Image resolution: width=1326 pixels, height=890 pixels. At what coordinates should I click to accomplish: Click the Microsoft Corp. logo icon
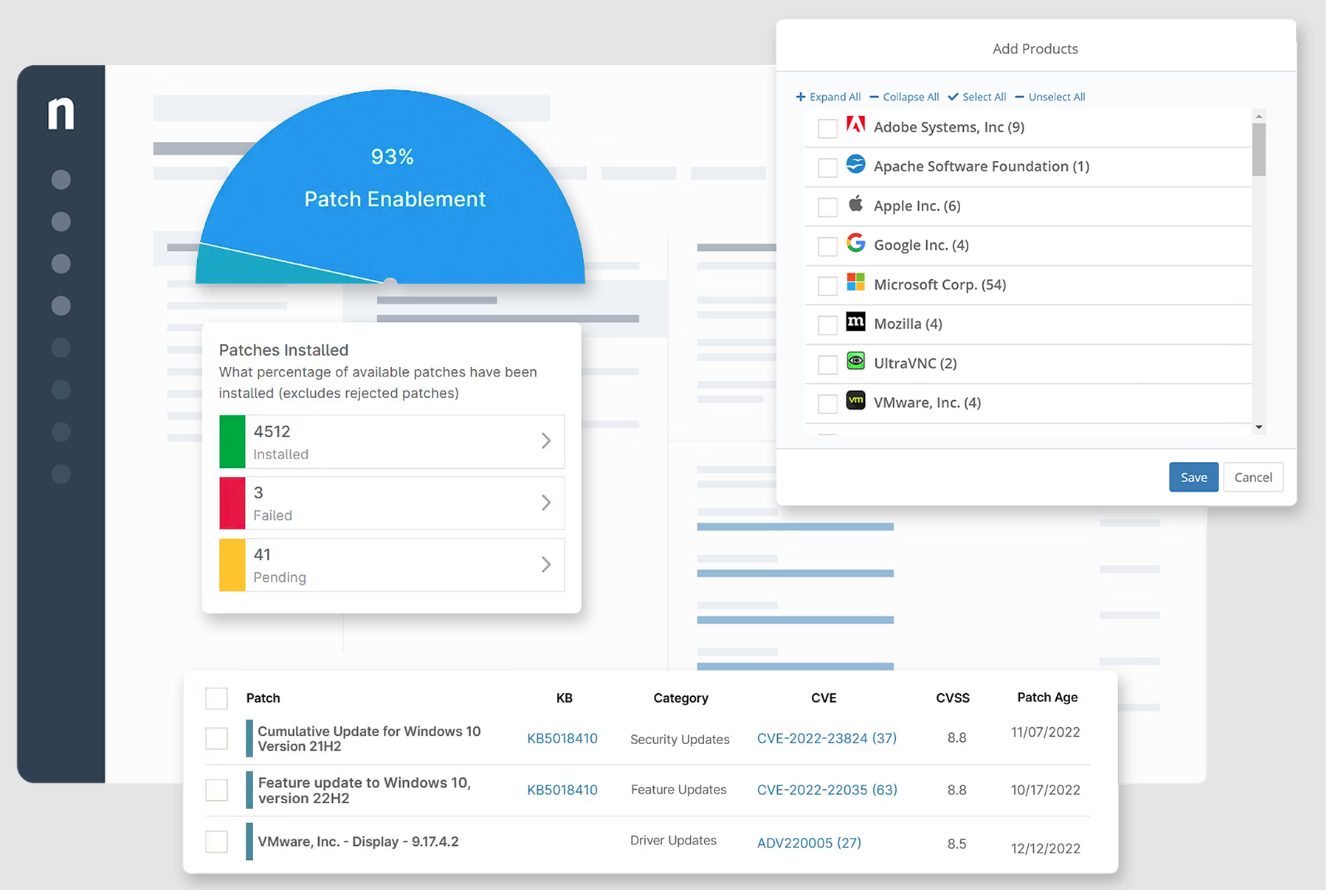click(x=855, y=282)
